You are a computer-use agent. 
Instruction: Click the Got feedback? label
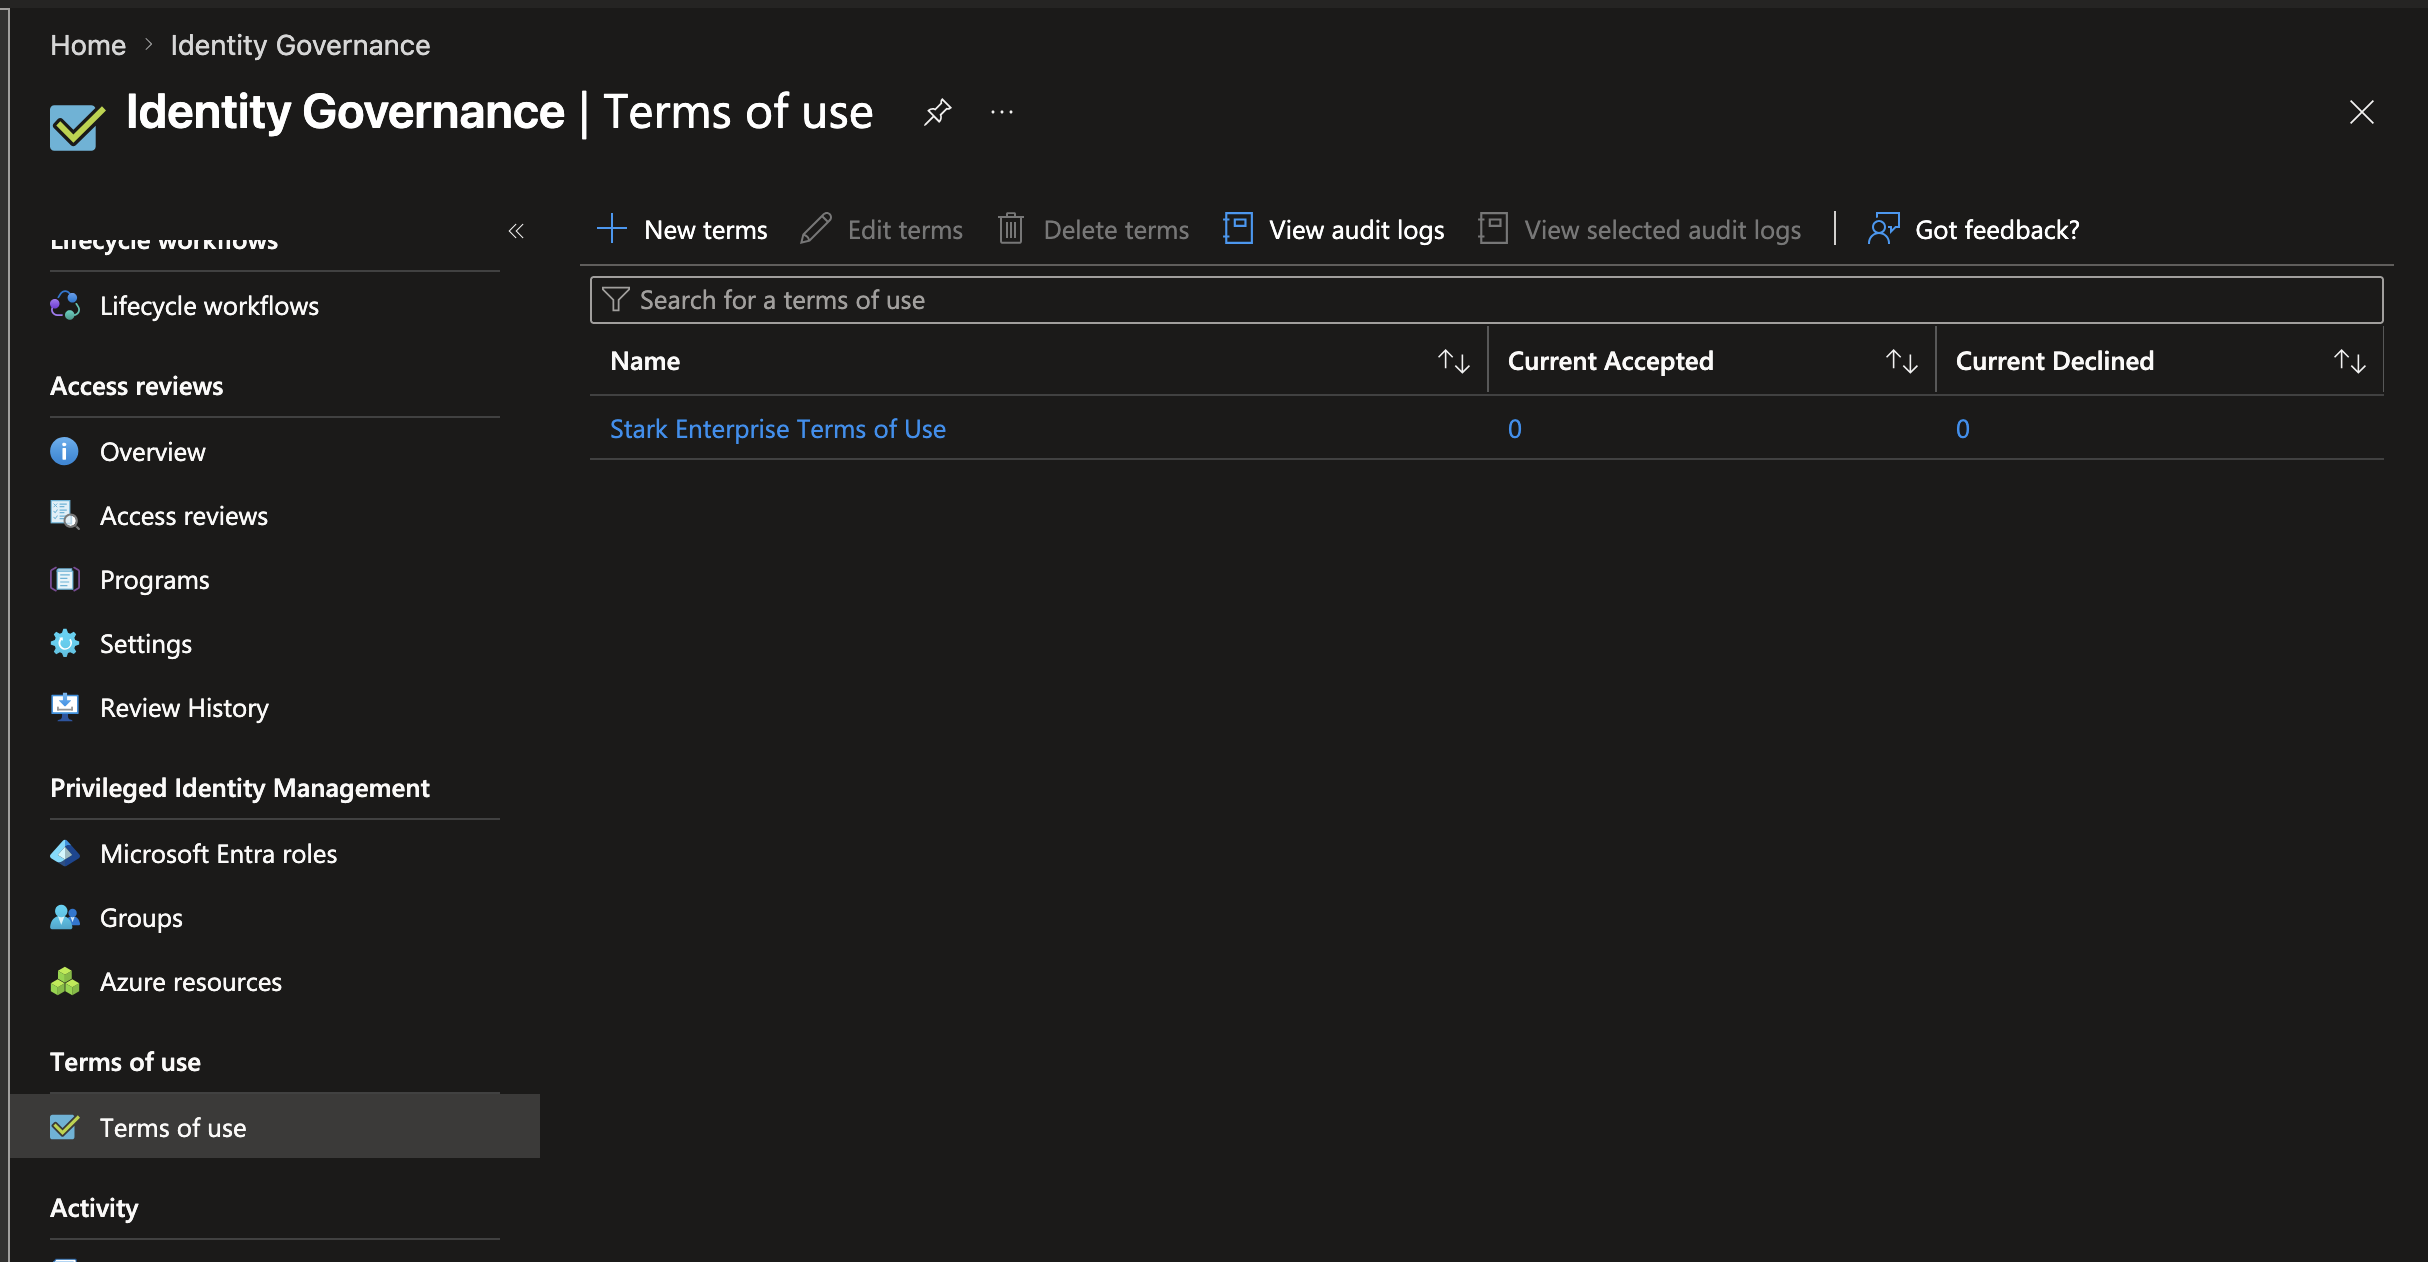[x=1997, y=230]
